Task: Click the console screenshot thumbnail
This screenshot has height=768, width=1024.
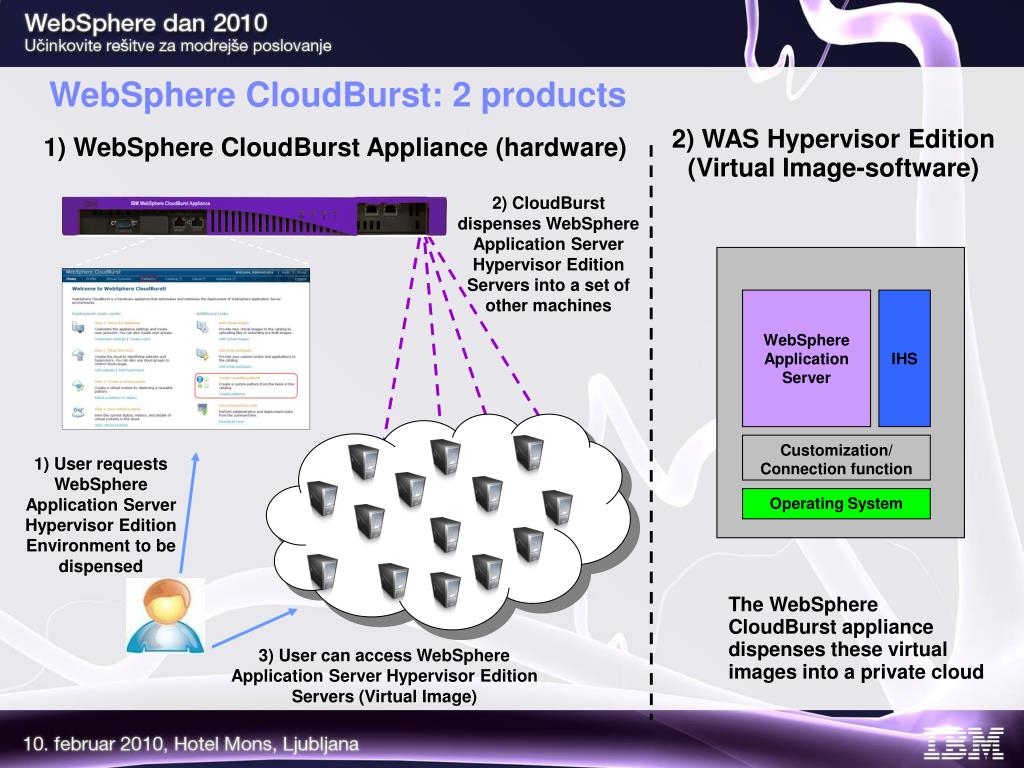Action: click(x=186, y=348)
